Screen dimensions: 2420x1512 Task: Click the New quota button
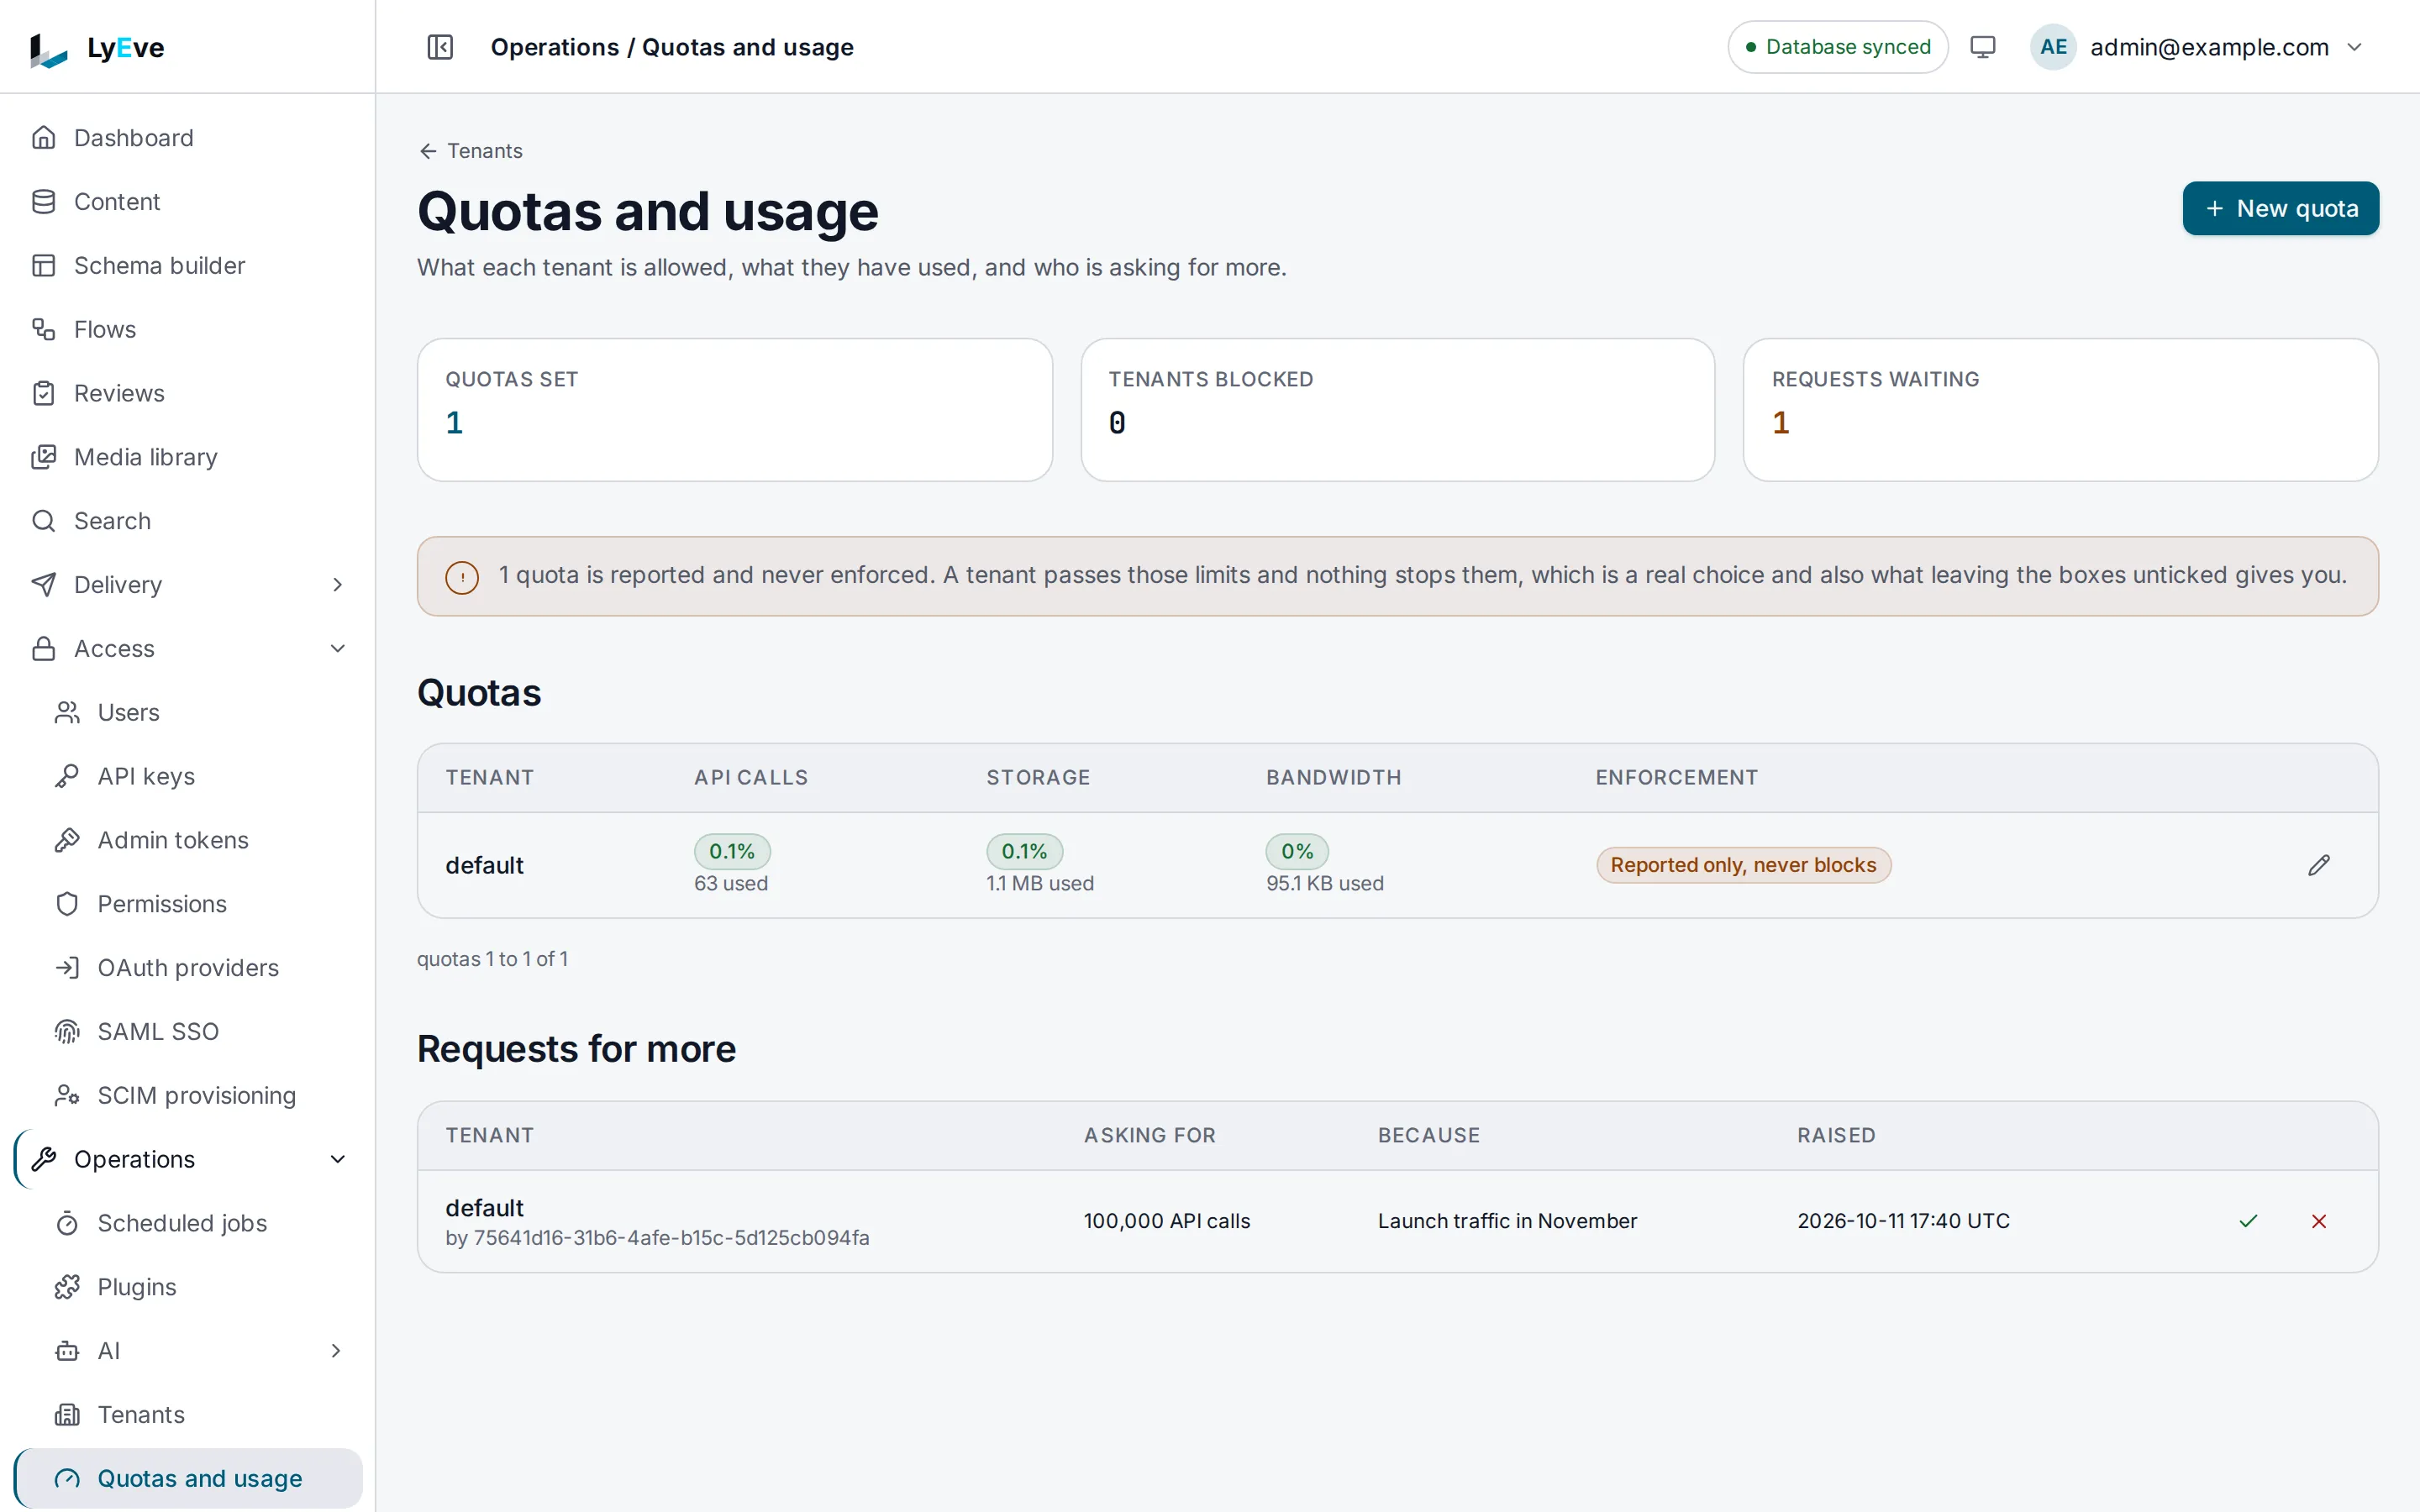(2280, 208)
